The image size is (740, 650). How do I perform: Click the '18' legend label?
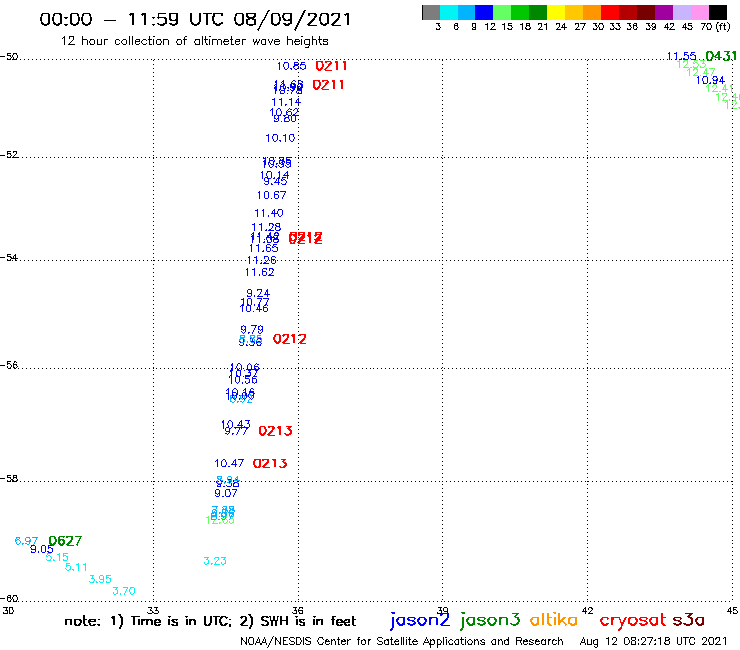pyautogui.click(x=525, y=27)
